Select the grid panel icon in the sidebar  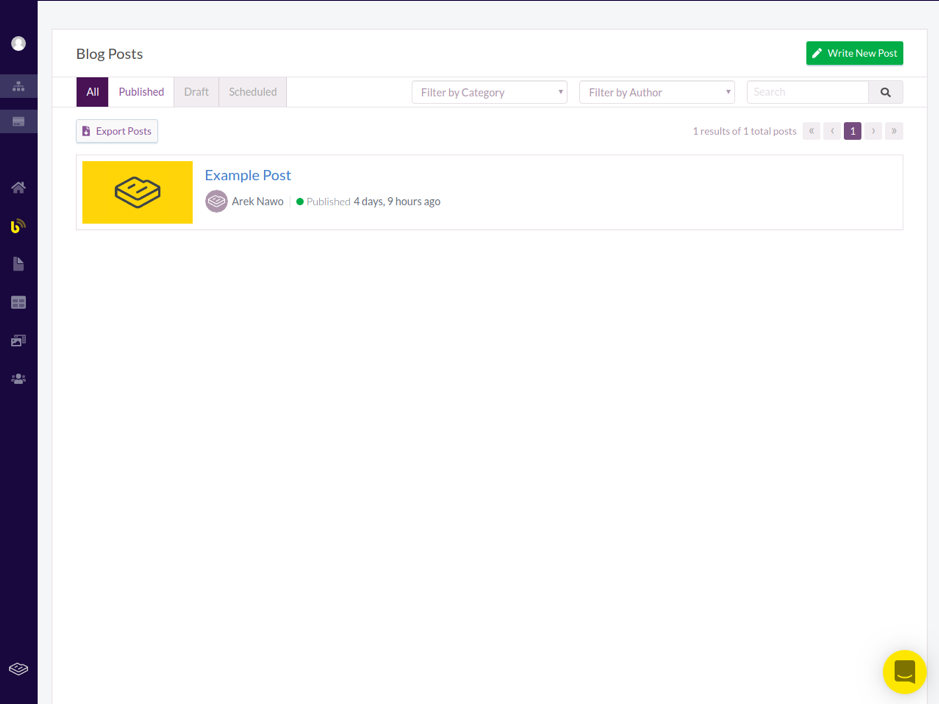coord(18,301)
